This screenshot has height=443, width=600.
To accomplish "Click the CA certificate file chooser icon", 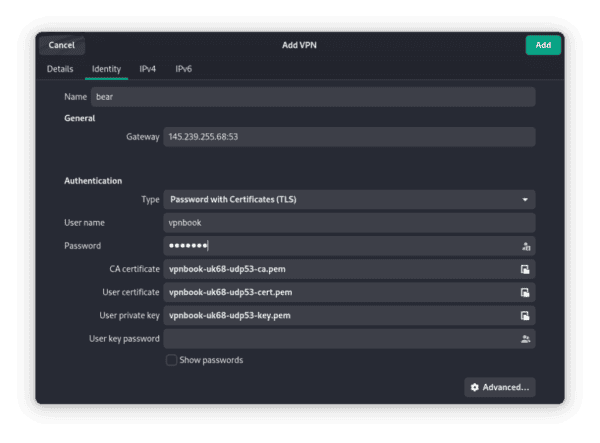I will 524,269.
